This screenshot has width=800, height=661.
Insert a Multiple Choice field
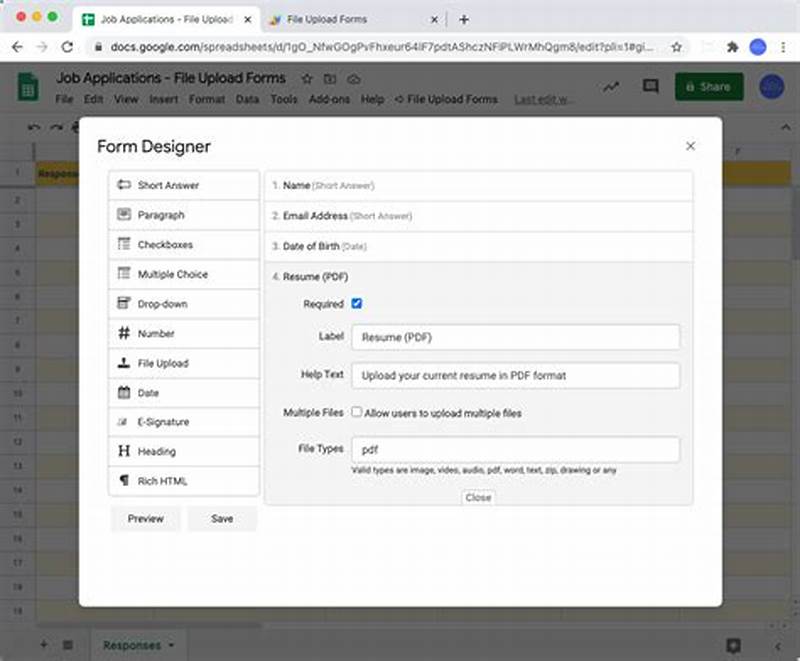(183, 274)
